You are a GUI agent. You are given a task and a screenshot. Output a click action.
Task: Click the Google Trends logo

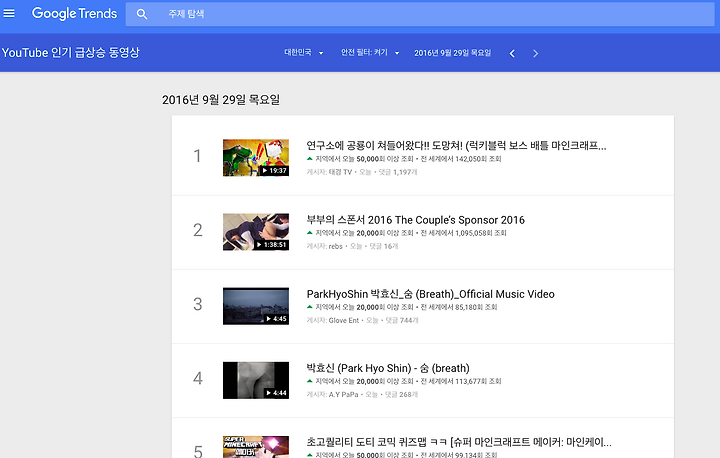[74, 13]
